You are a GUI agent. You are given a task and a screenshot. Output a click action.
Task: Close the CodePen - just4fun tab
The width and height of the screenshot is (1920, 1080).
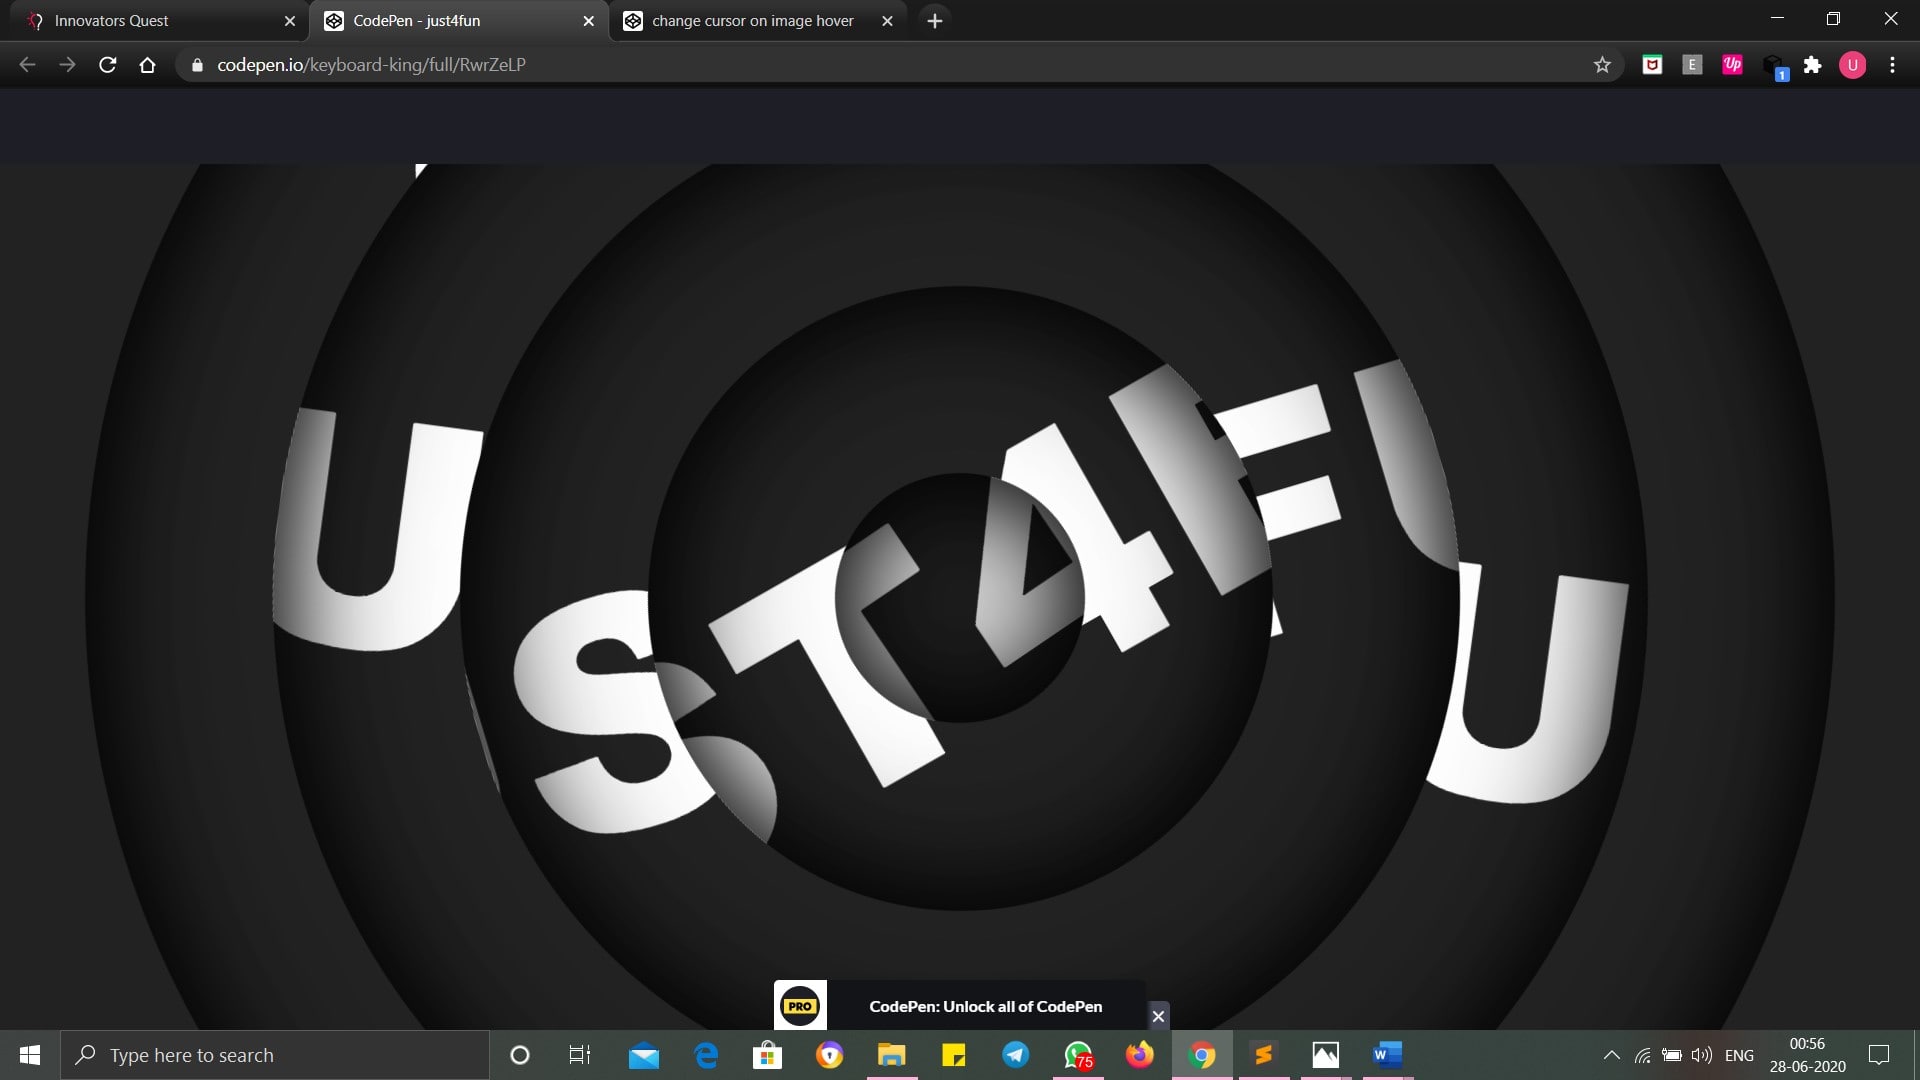(588, 20)
